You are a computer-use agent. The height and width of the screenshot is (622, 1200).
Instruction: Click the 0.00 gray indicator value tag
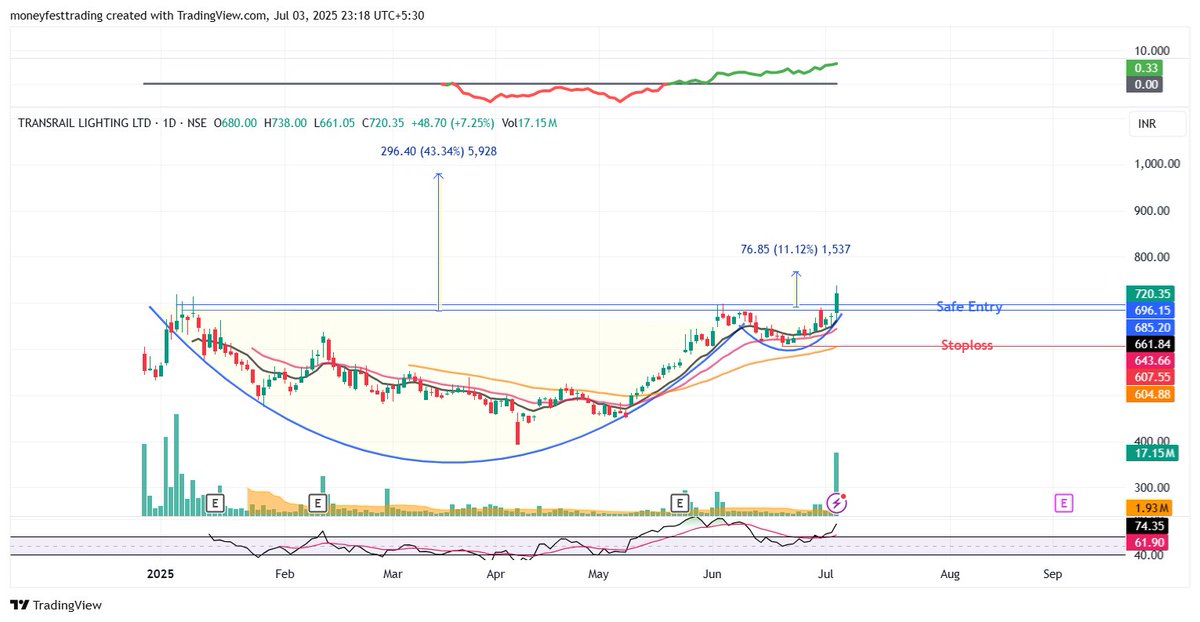(1146, 85)
